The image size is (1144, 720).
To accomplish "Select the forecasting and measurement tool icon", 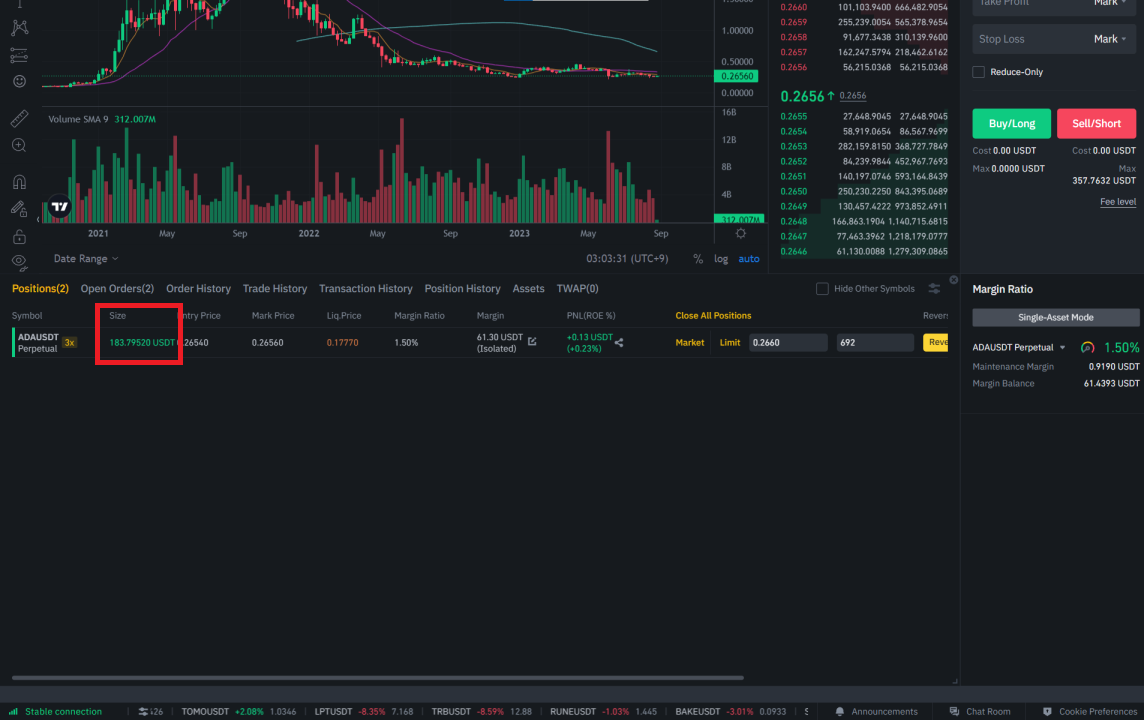I will click(20, 55).
